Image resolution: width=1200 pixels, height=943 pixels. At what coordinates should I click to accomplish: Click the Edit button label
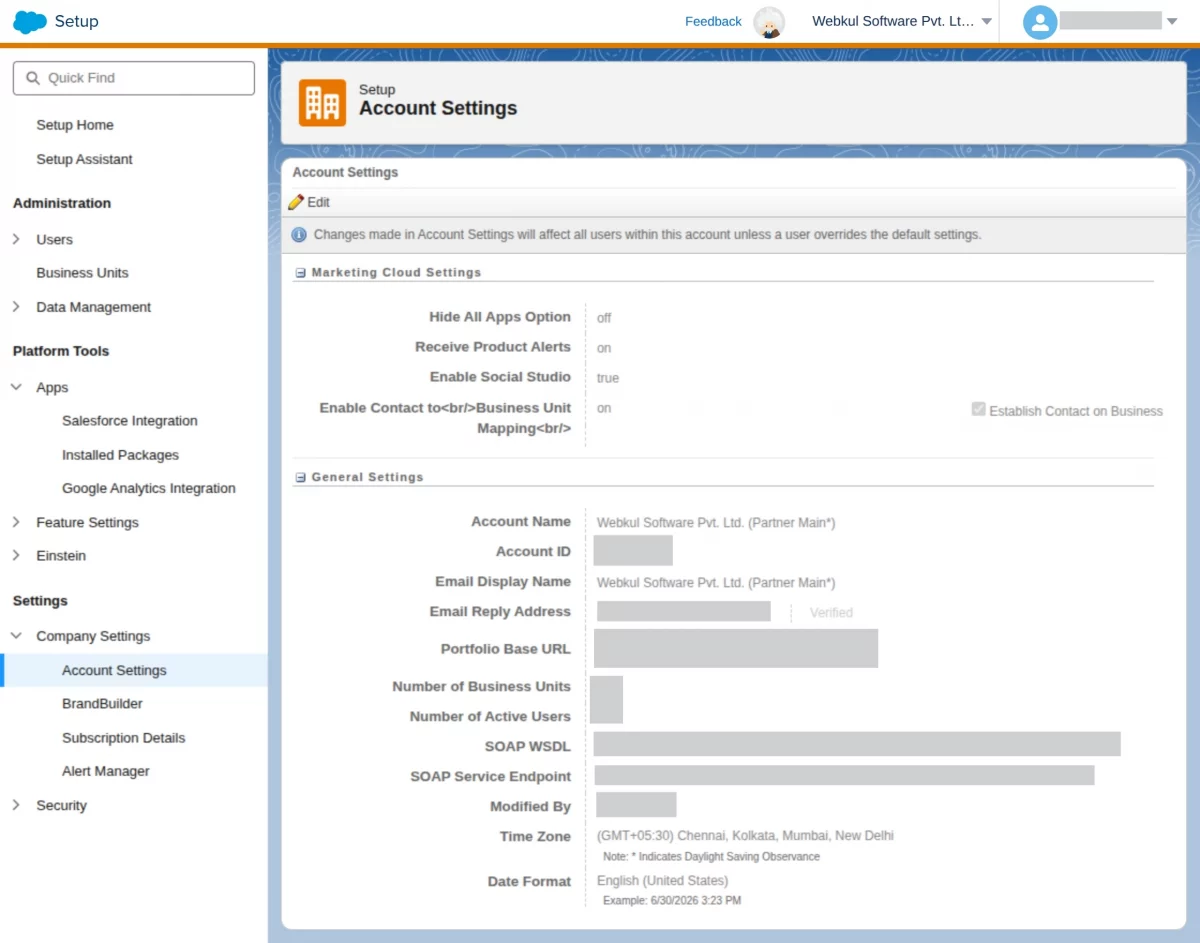coord(318,202)
